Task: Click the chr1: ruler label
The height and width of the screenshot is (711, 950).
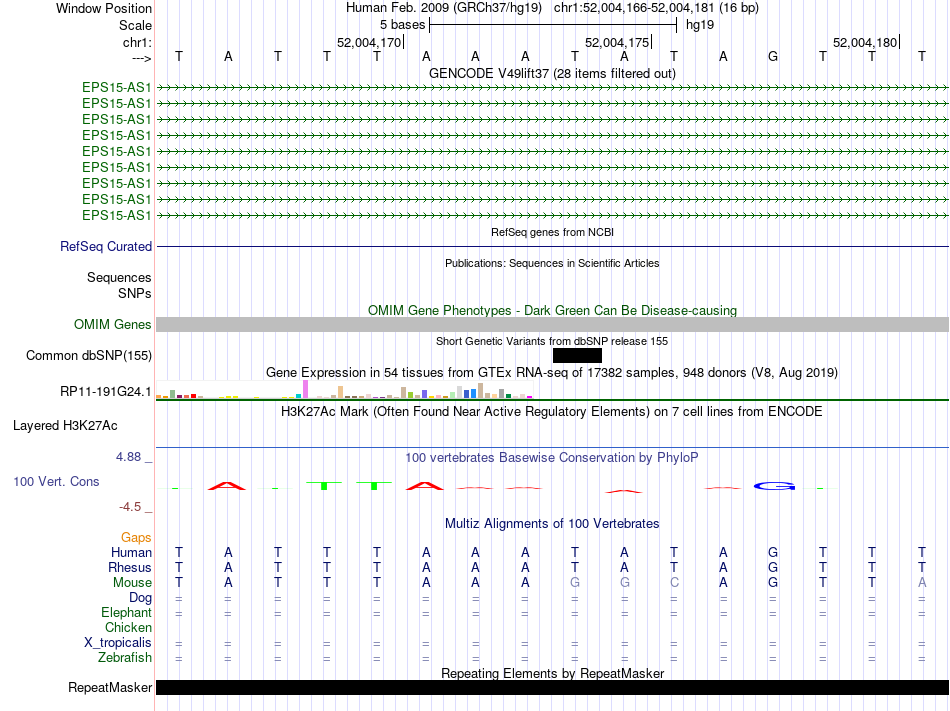Action: pyautogui.click(x=137, y=42)
